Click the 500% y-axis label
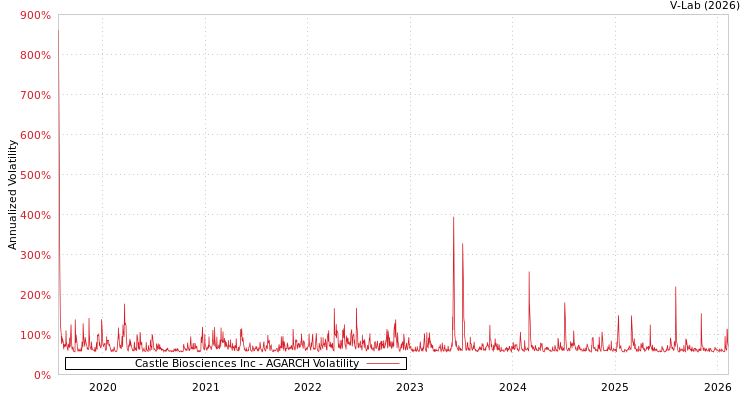Image resolution: width=750 pixels, height=400 pixels. click(x=35, y=175)
